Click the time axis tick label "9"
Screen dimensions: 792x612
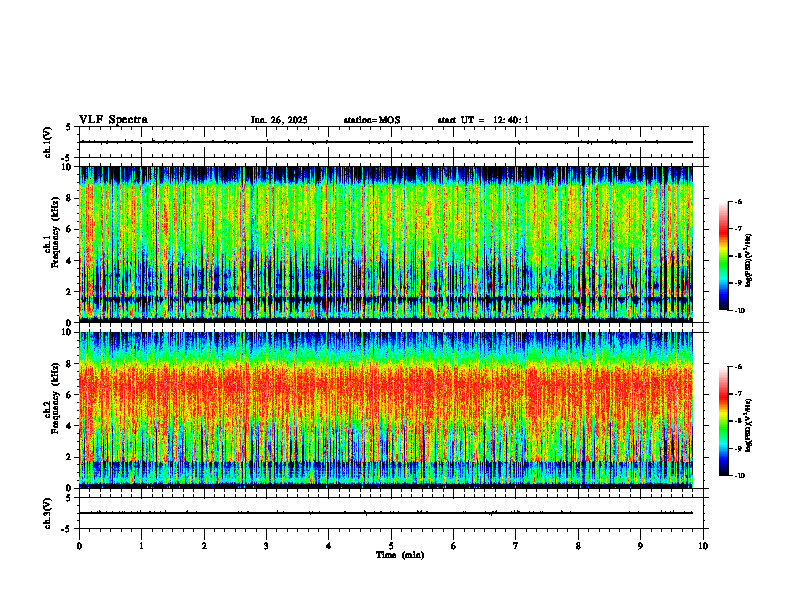[640, 546]
